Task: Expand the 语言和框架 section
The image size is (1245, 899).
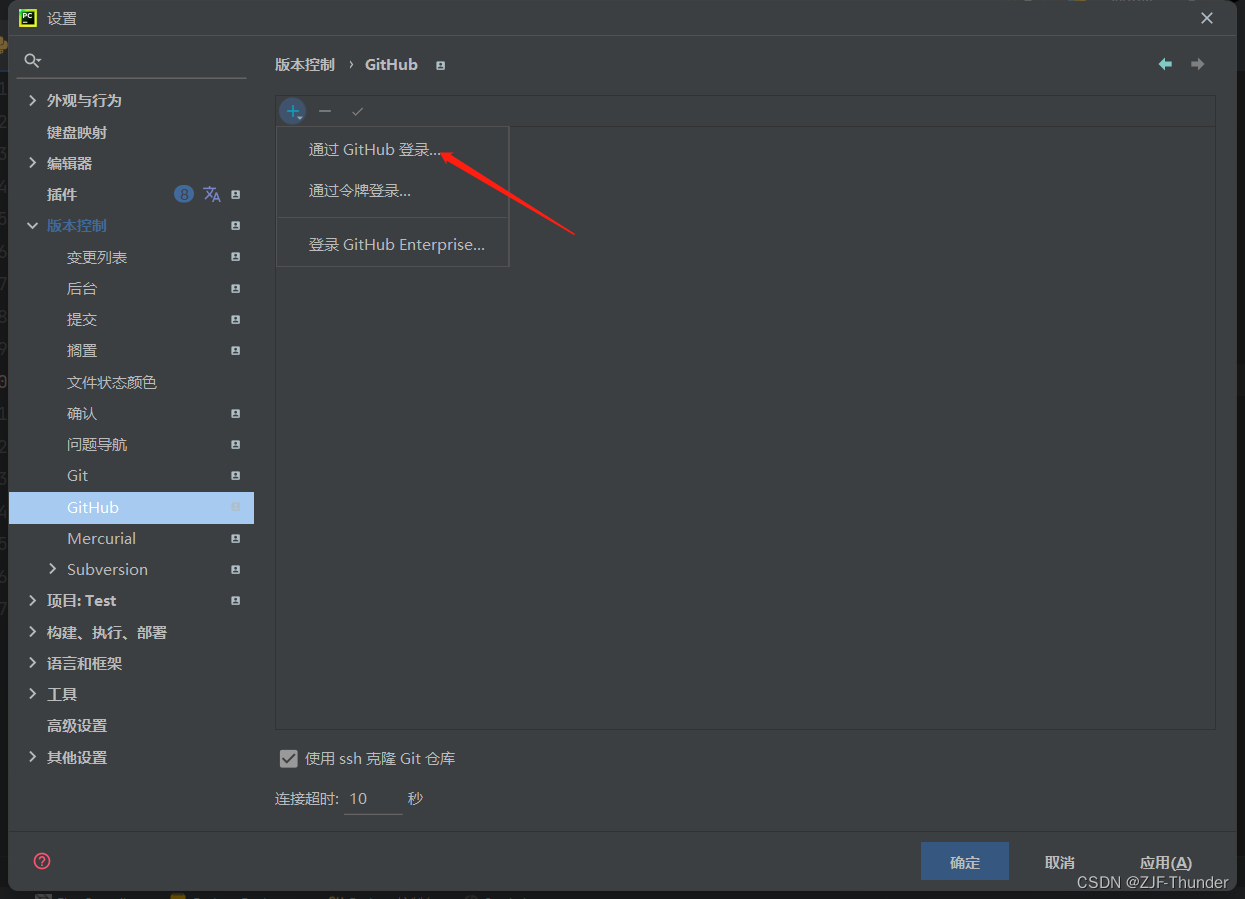Action: 33,663
